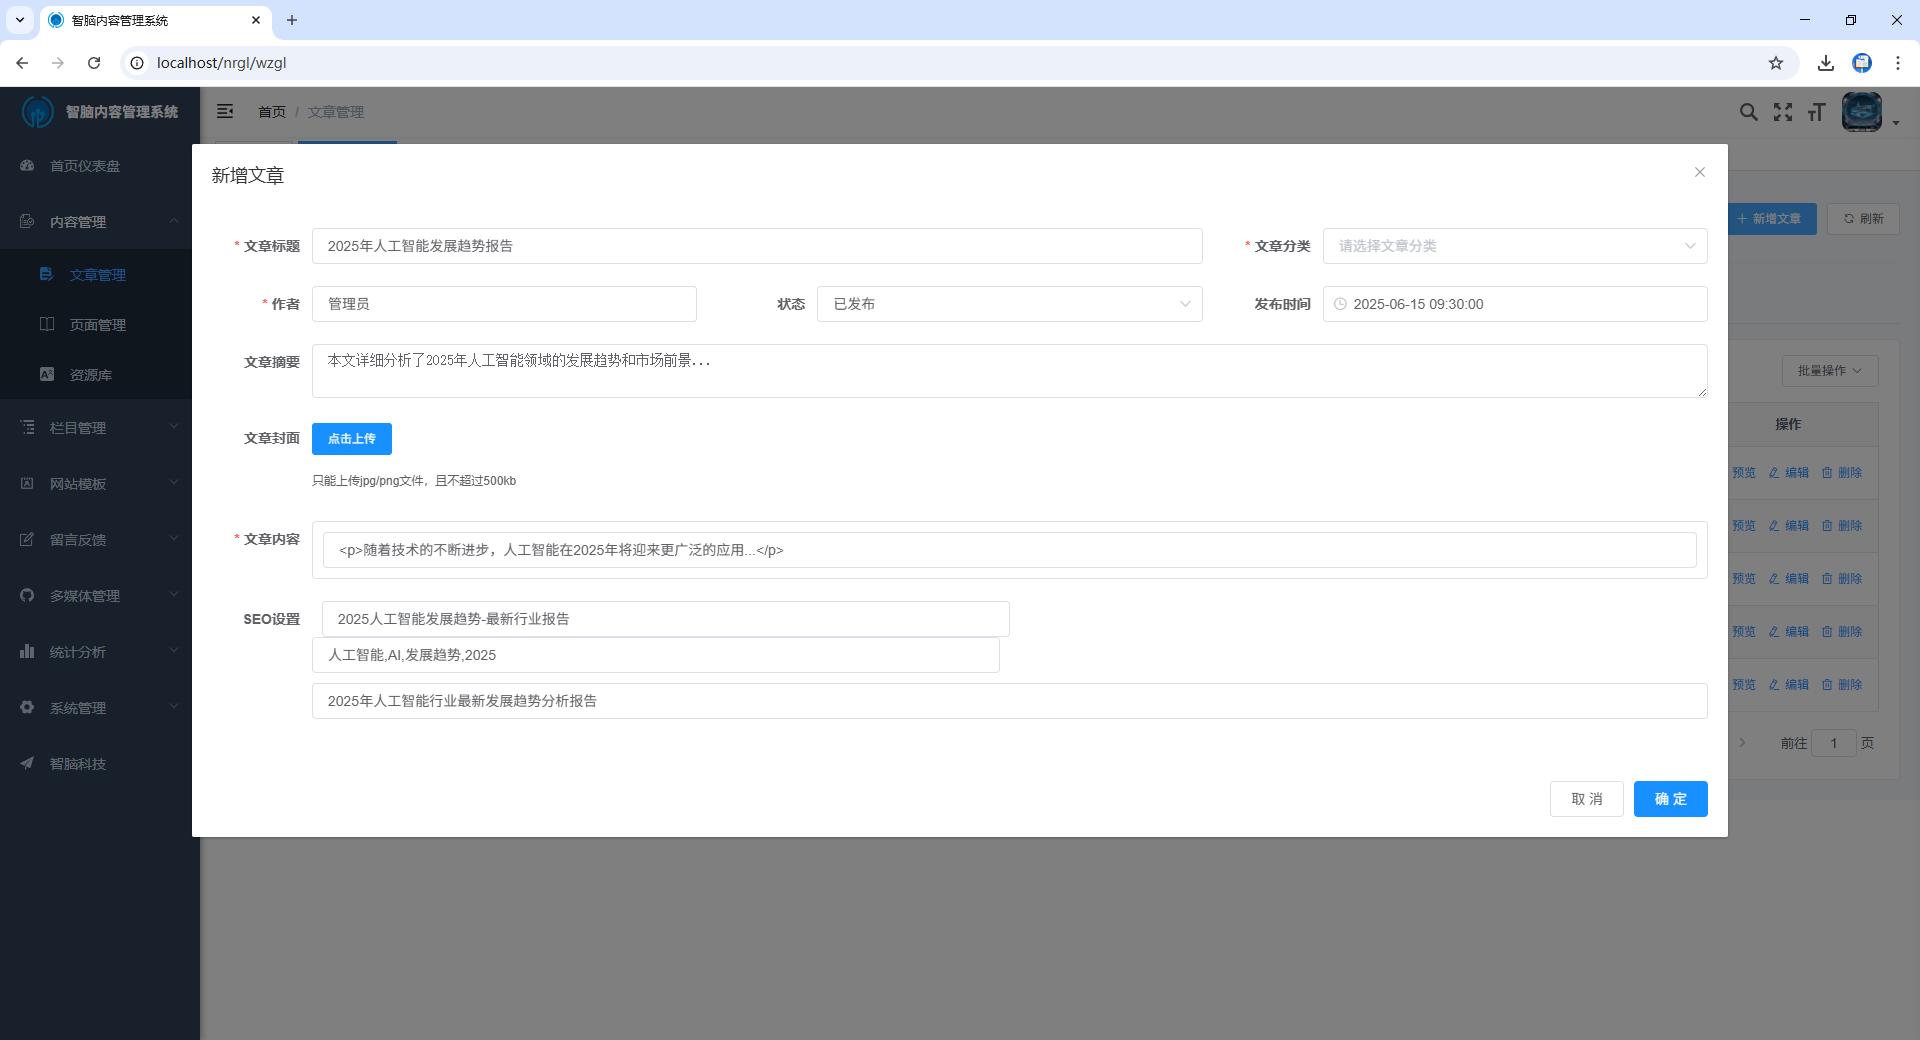The width and height of the screenshot is (1920, 1040).
Task: Open the global search icon
Action: [1748, 112]
